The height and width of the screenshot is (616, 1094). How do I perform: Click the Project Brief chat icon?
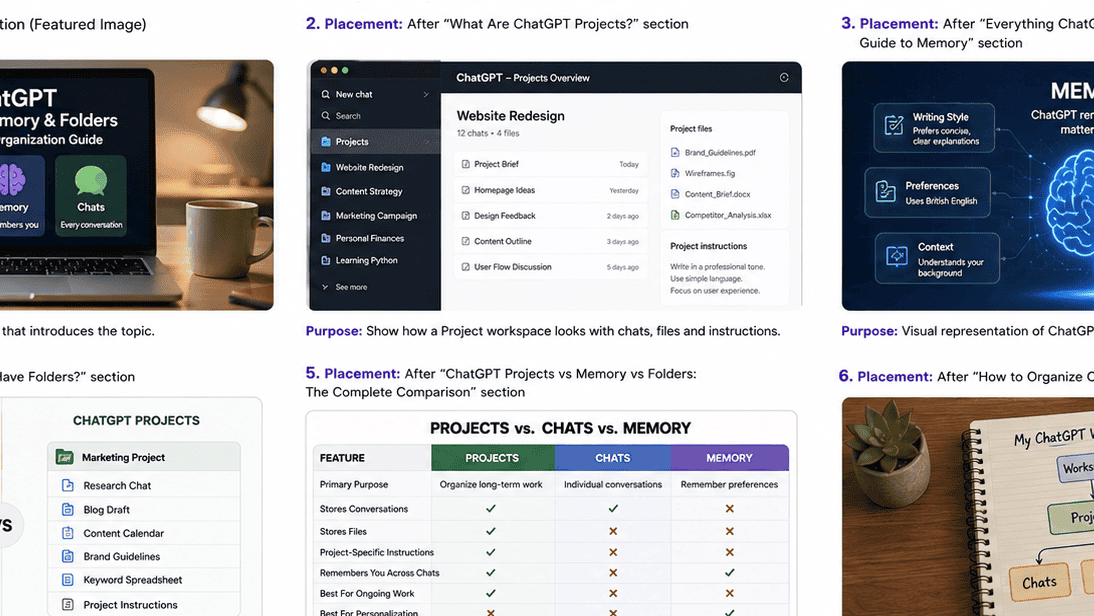pyautogui.click(x=465, y=164)
